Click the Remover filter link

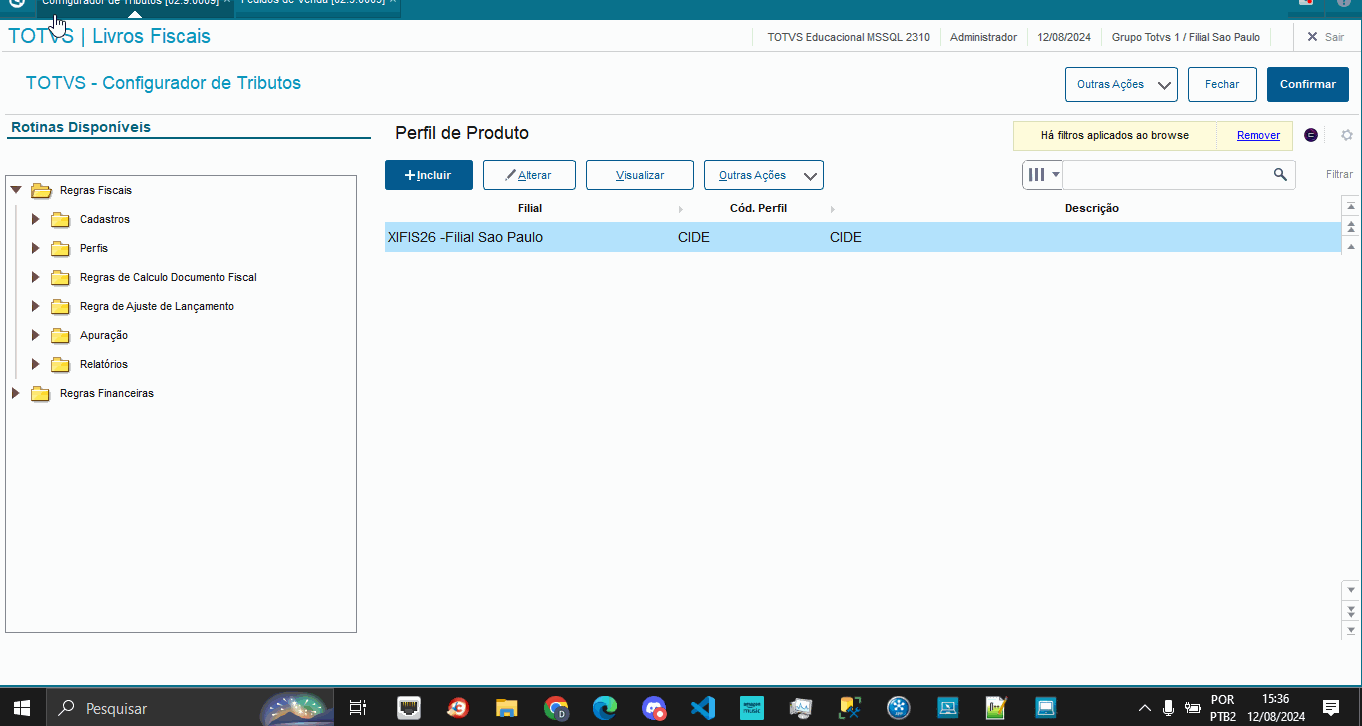click(x=1258, y=135)
